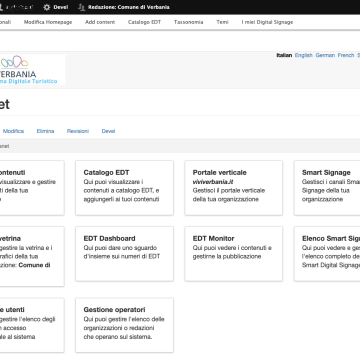Open the Smart Signage card
Viewport: 360px width, 360px height.
coord(327,188)
